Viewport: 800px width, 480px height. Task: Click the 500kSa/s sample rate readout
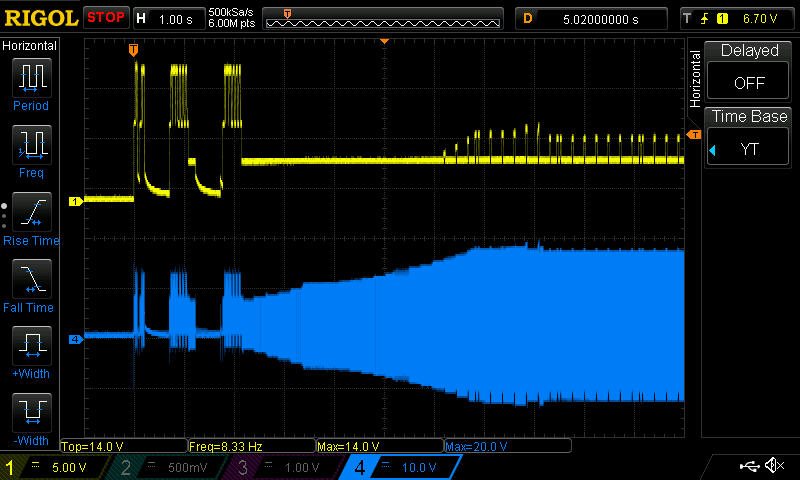point(231,12)
